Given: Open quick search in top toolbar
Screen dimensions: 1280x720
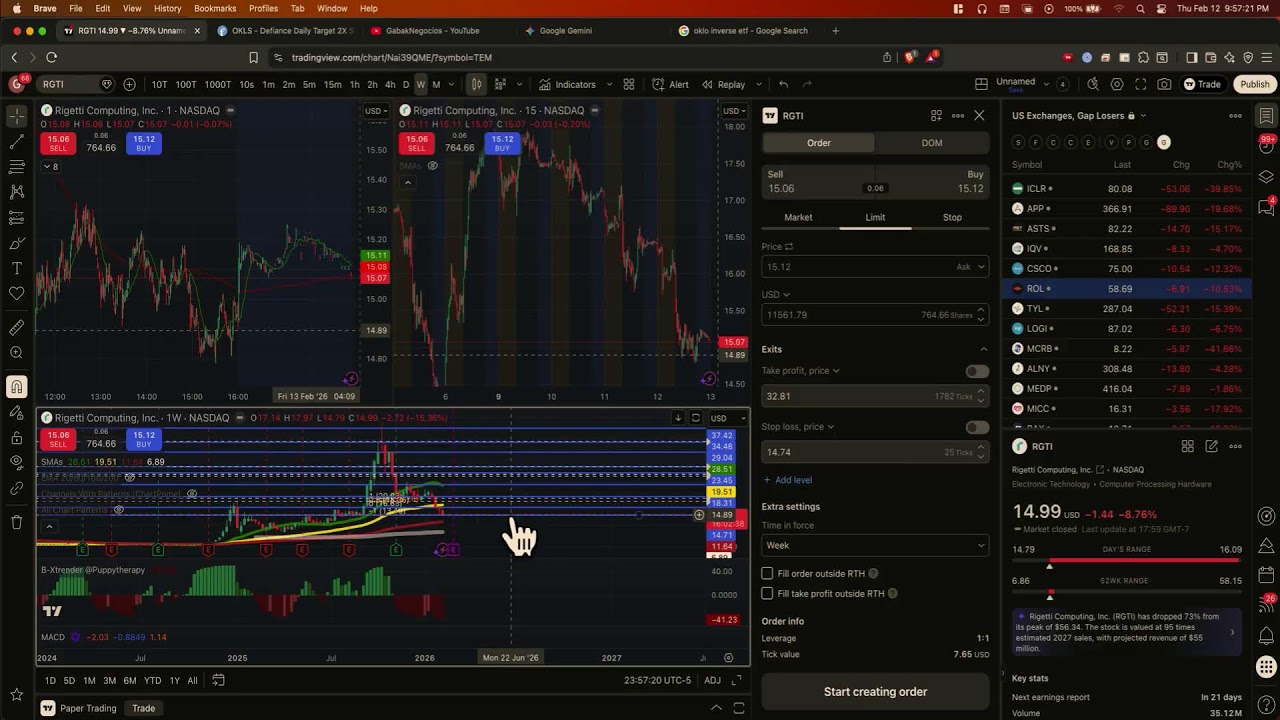Looking at the screenshot, I should pyautogui.click(x=1093, y=84).
